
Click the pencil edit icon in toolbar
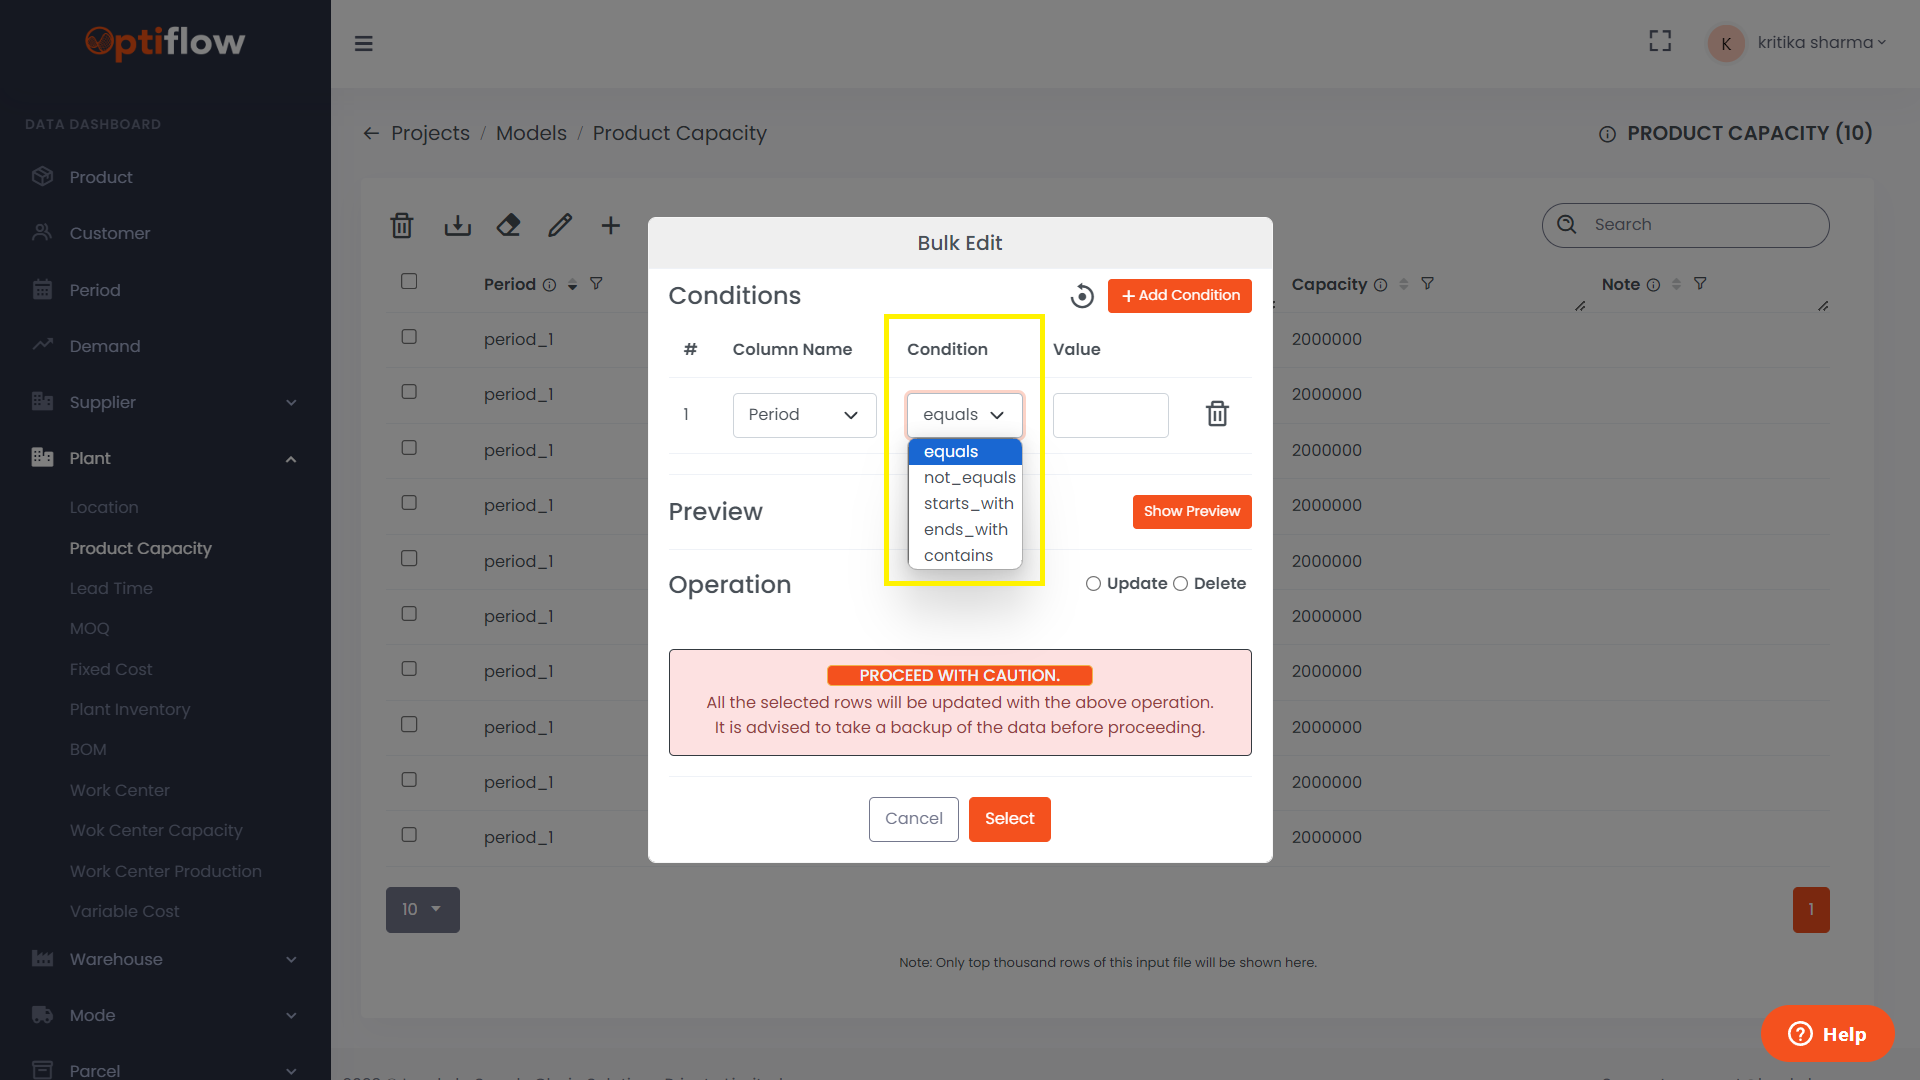(560, 226)
